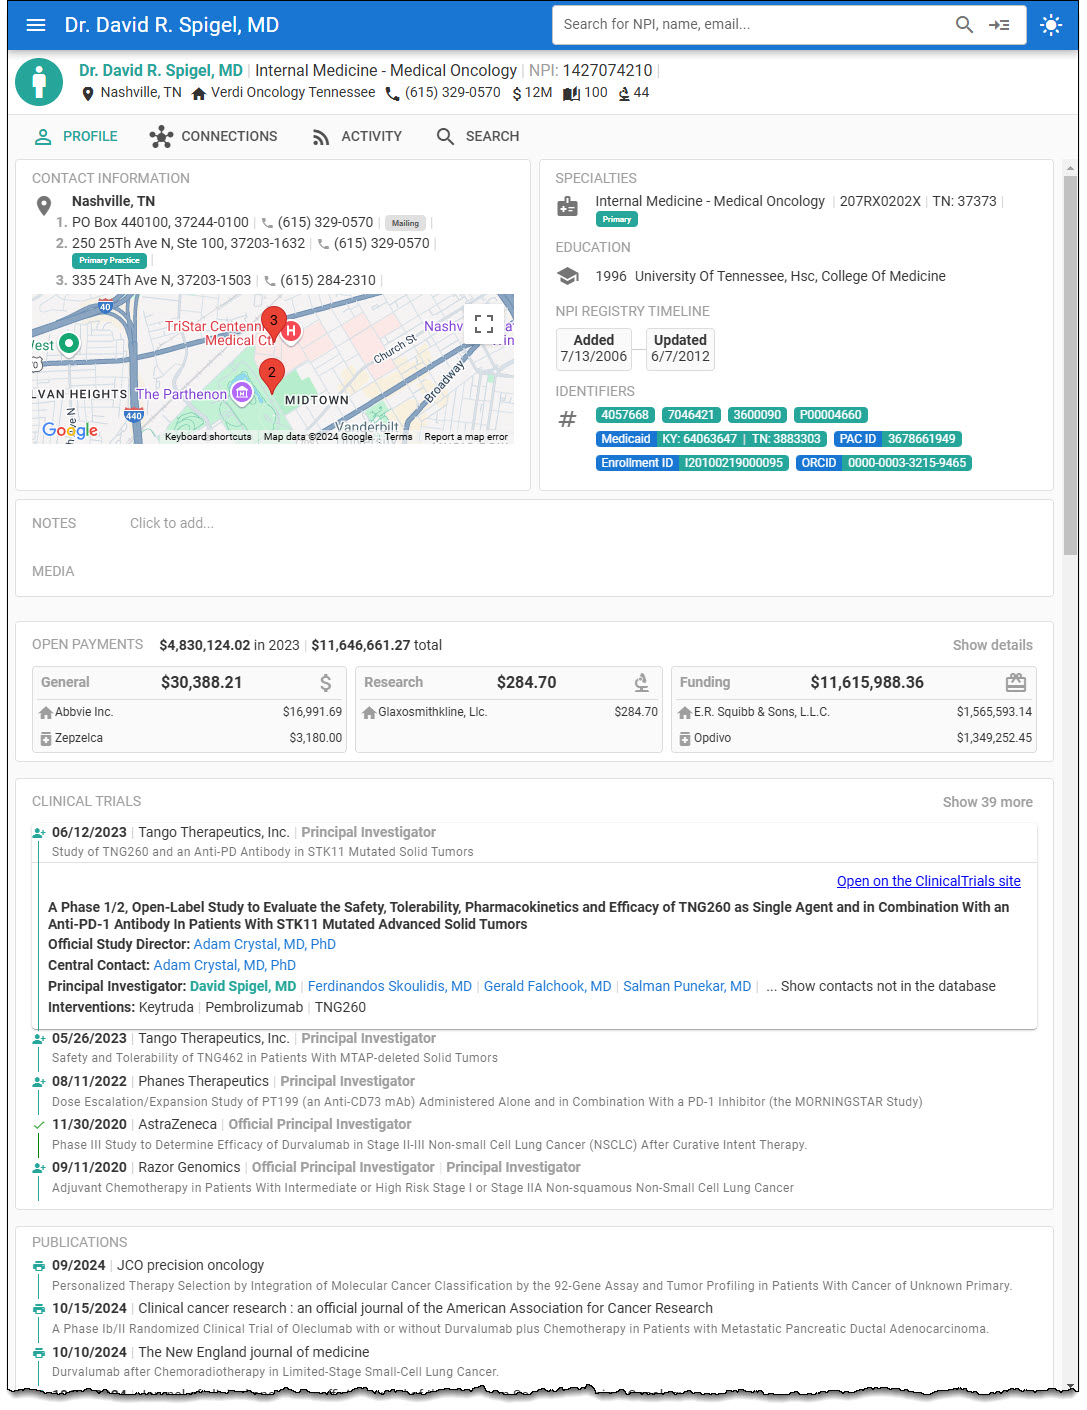The height and width of the screenshot is (1410, 1087).
Task: Click the Abbvie Inc. payment row
Action: [x=190, y=713]
